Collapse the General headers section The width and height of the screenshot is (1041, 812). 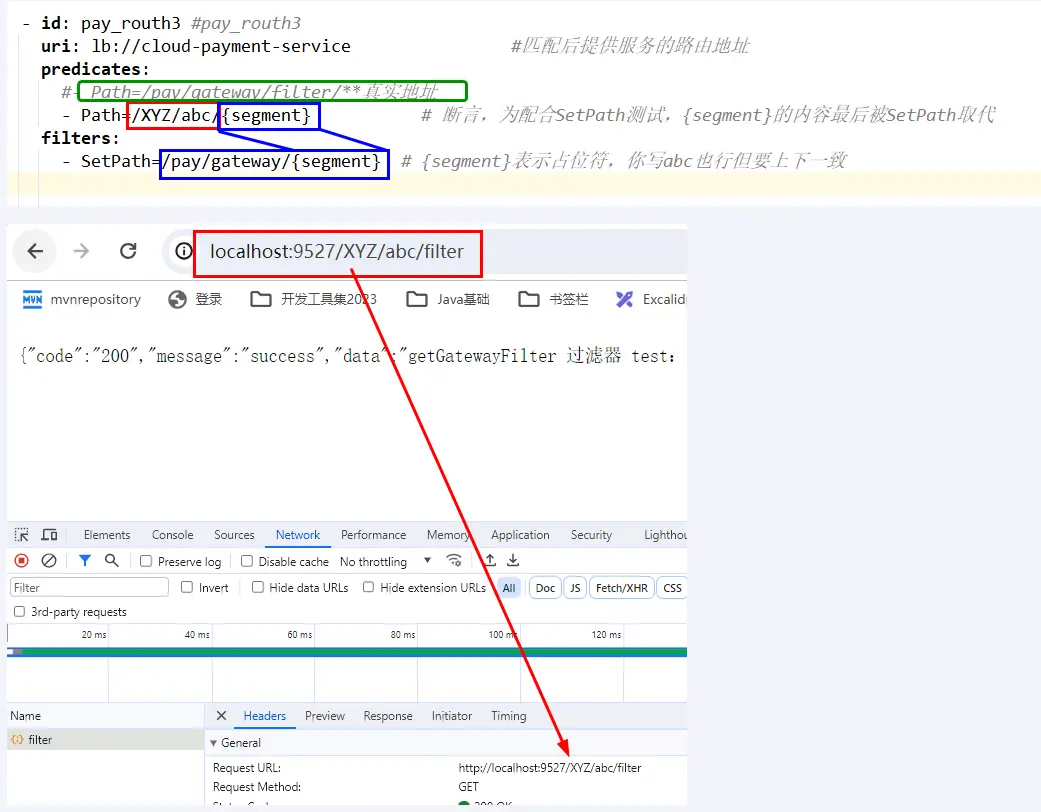pos(213,743)
